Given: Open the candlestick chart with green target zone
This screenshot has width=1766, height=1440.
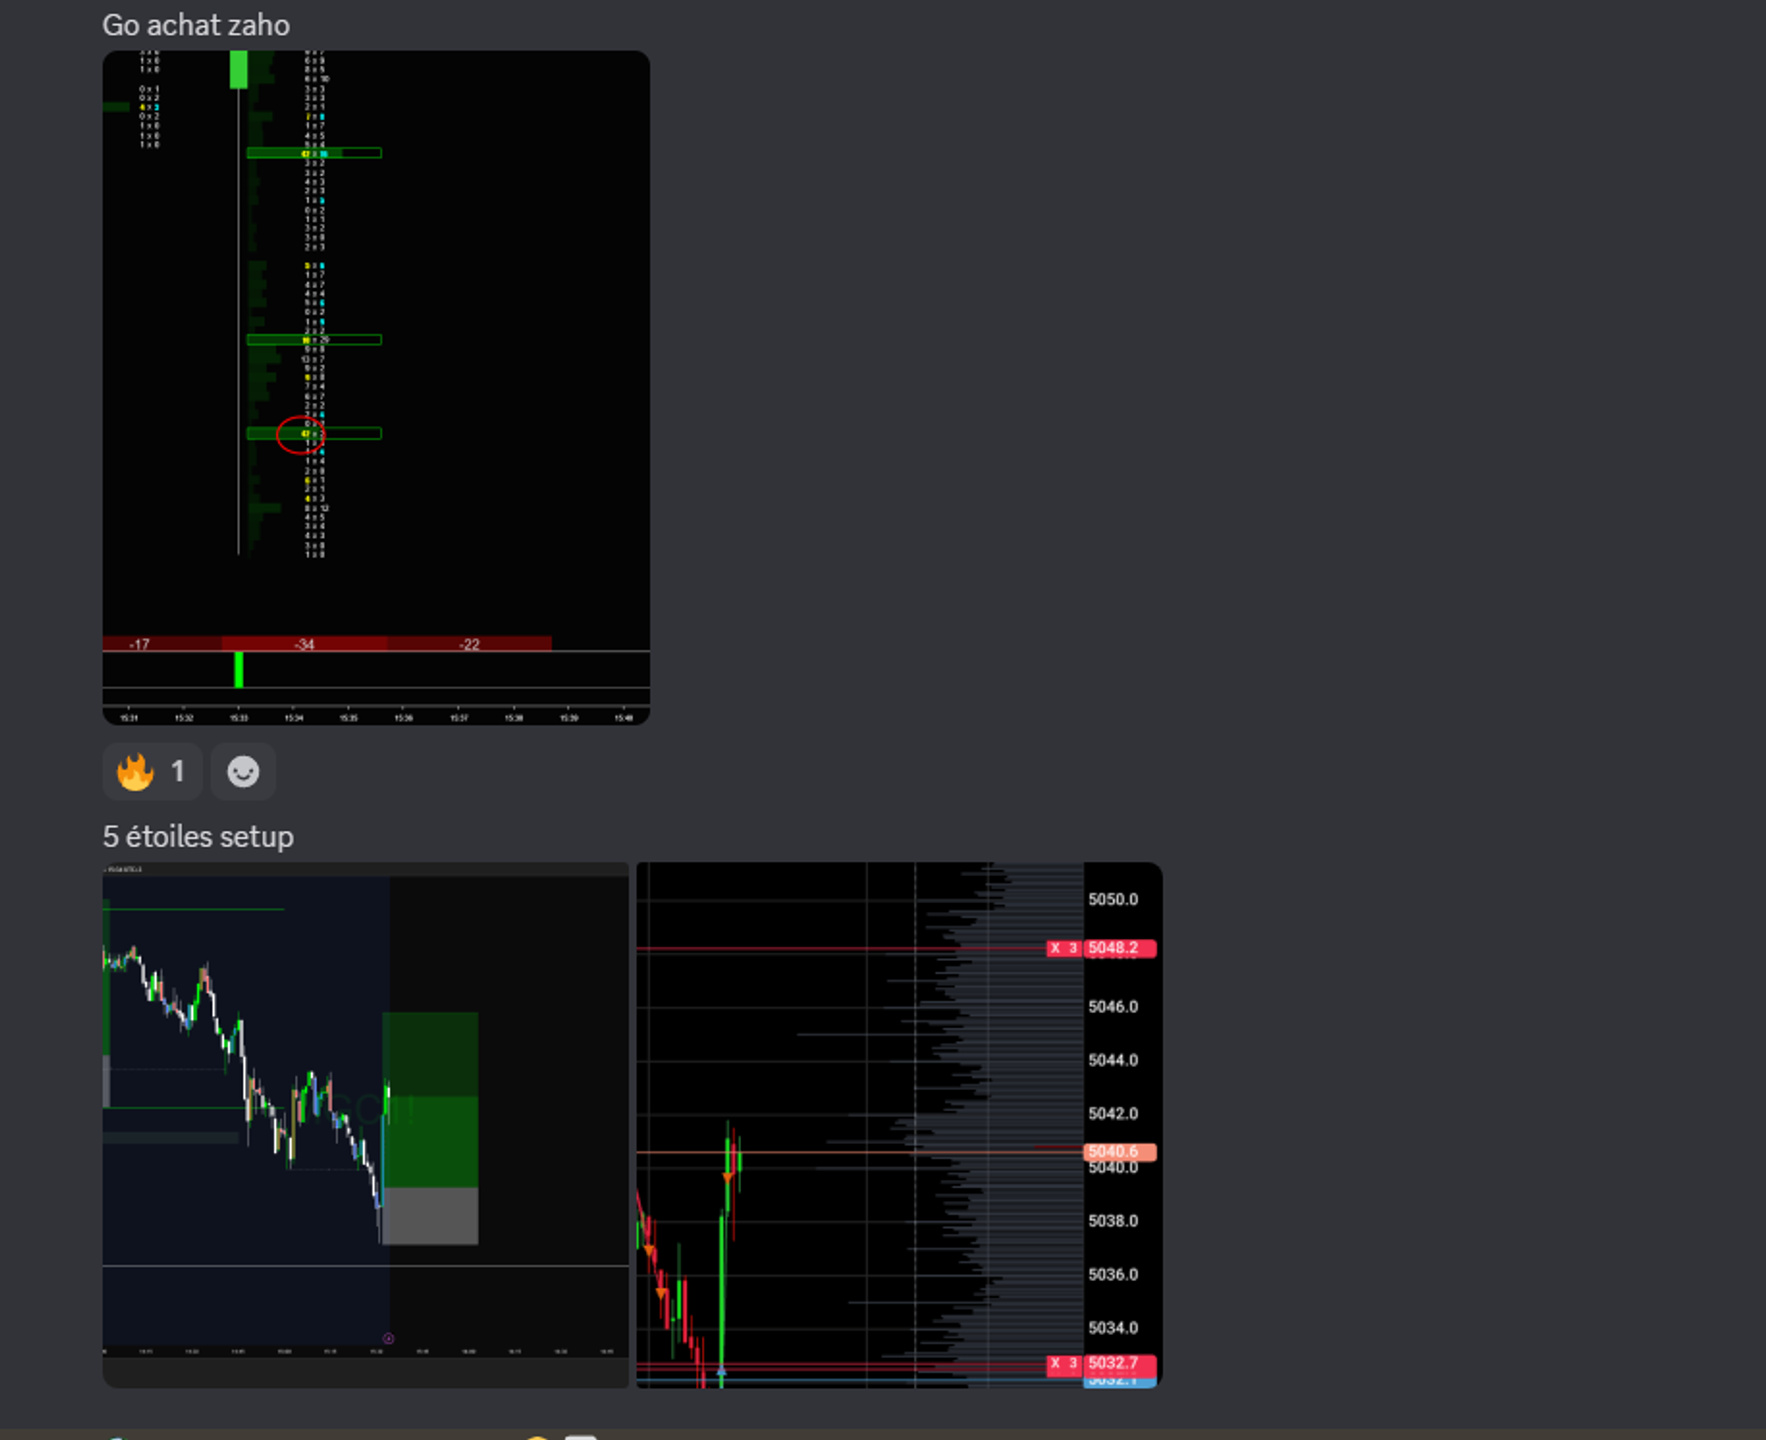Looking at the screenshot, I should 366,1124.
